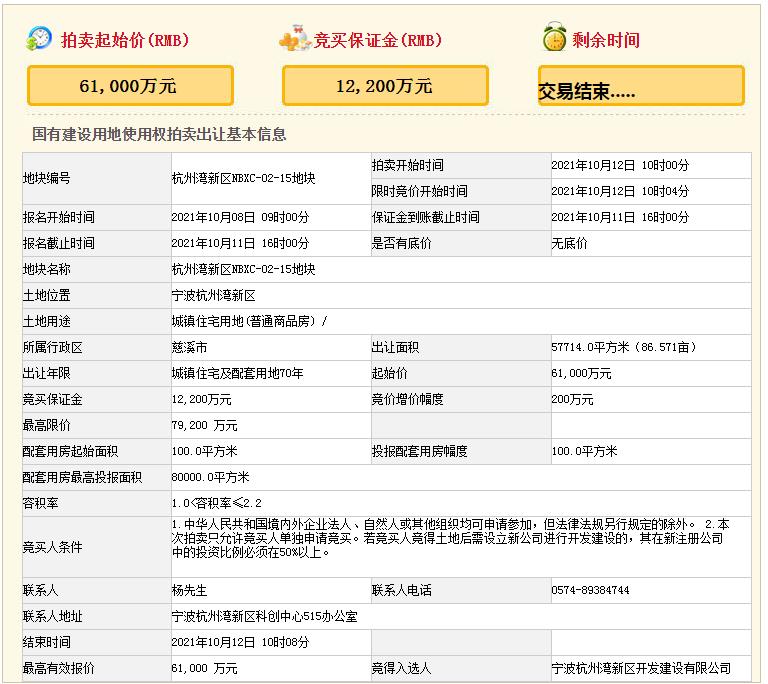Click the coins icon beside 竞买保证金
Screen dimensions: 768x684
point(295,38)
